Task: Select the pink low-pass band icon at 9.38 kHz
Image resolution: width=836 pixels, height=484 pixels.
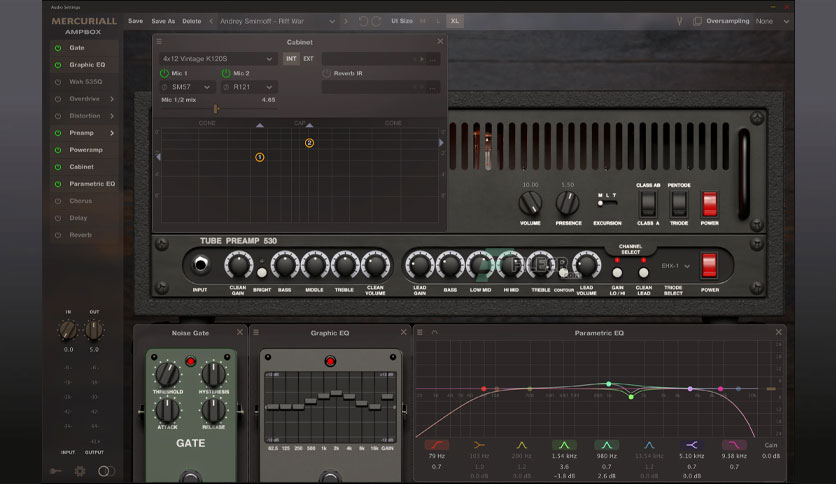Action: pos(734,445)
